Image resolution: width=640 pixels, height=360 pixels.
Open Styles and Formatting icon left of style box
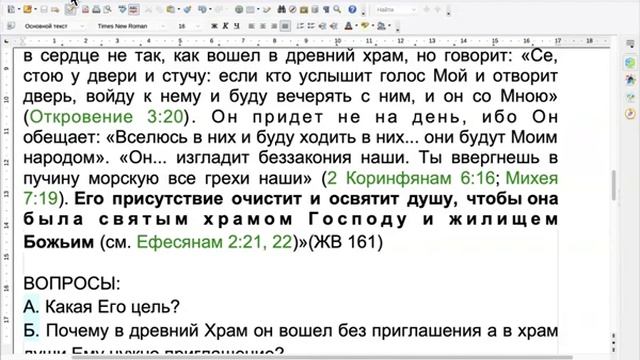11,26
